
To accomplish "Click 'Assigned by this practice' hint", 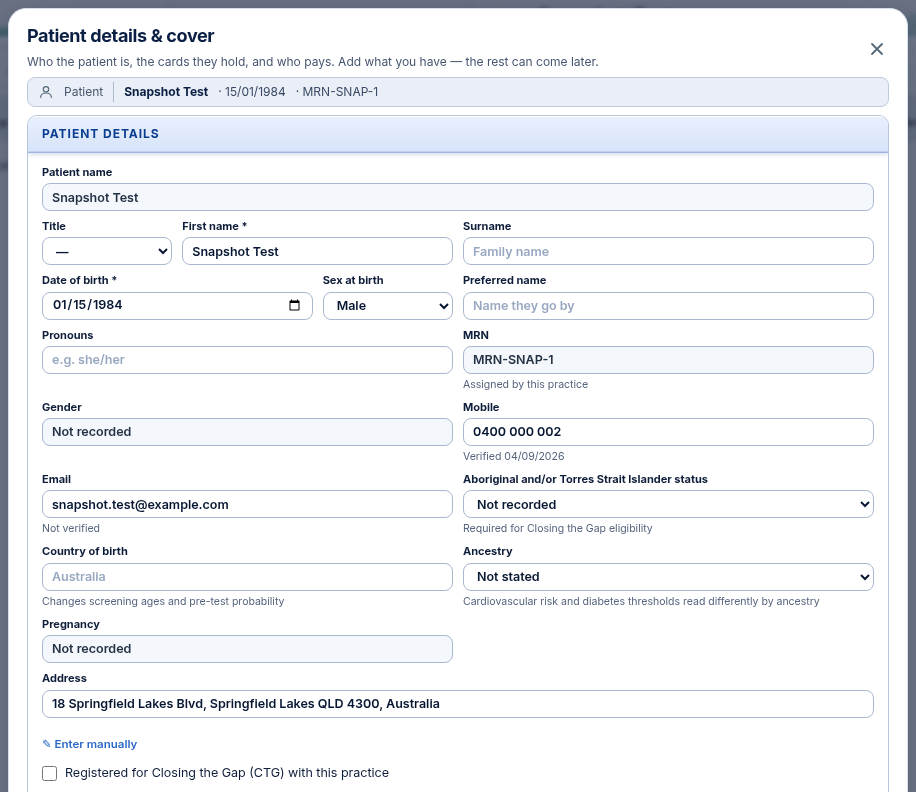I will pyautogui.click(x=525, y=384).
